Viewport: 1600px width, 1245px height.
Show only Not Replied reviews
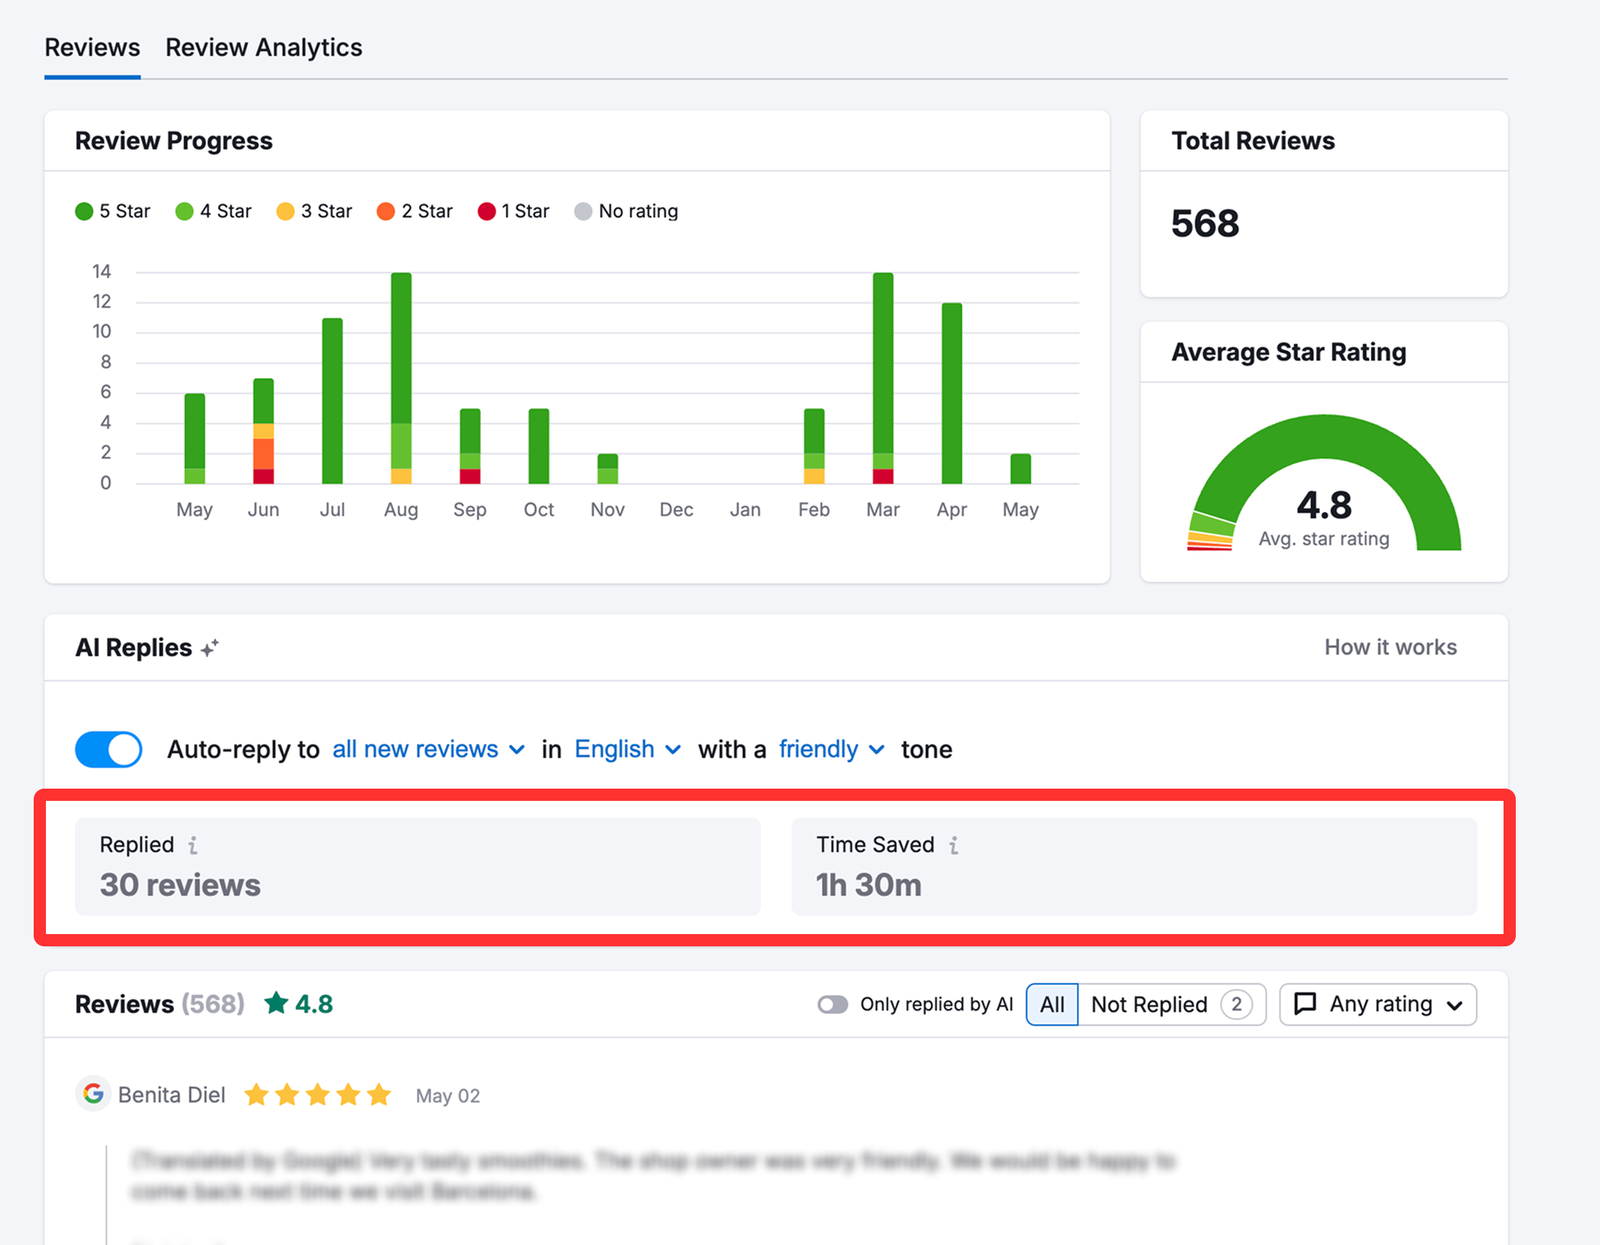[1152, 1004]
